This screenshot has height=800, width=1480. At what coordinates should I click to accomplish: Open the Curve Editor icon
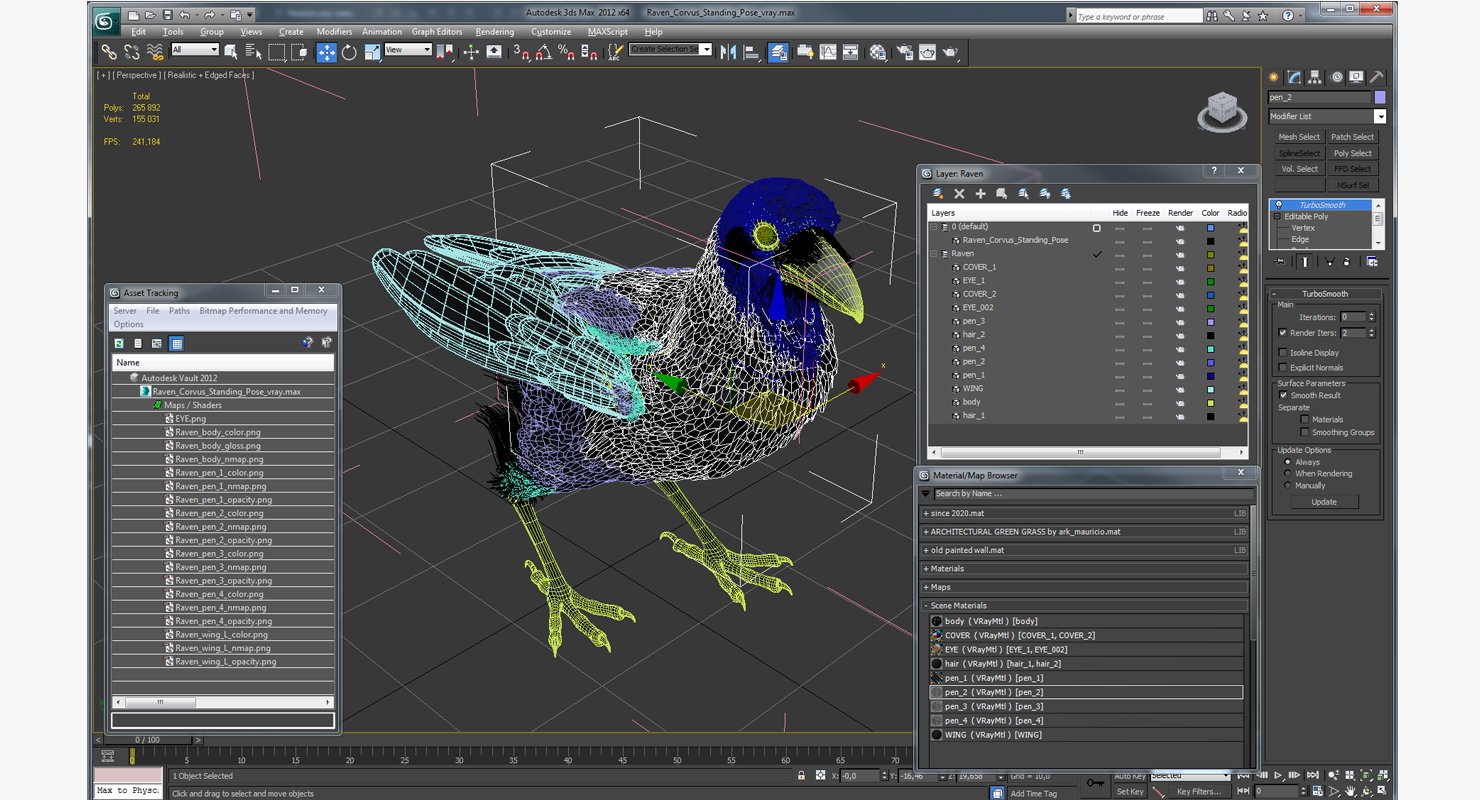point(828,52)
